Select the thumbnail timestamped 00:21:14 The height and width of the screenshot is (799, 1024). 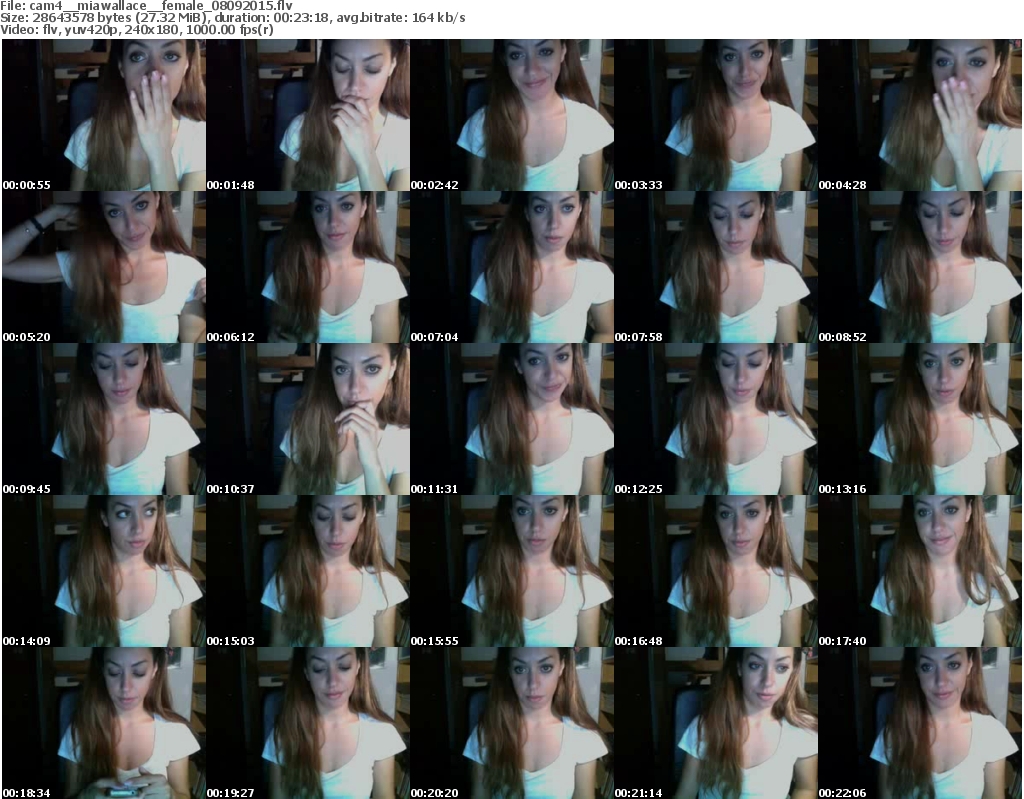point(716,723)
